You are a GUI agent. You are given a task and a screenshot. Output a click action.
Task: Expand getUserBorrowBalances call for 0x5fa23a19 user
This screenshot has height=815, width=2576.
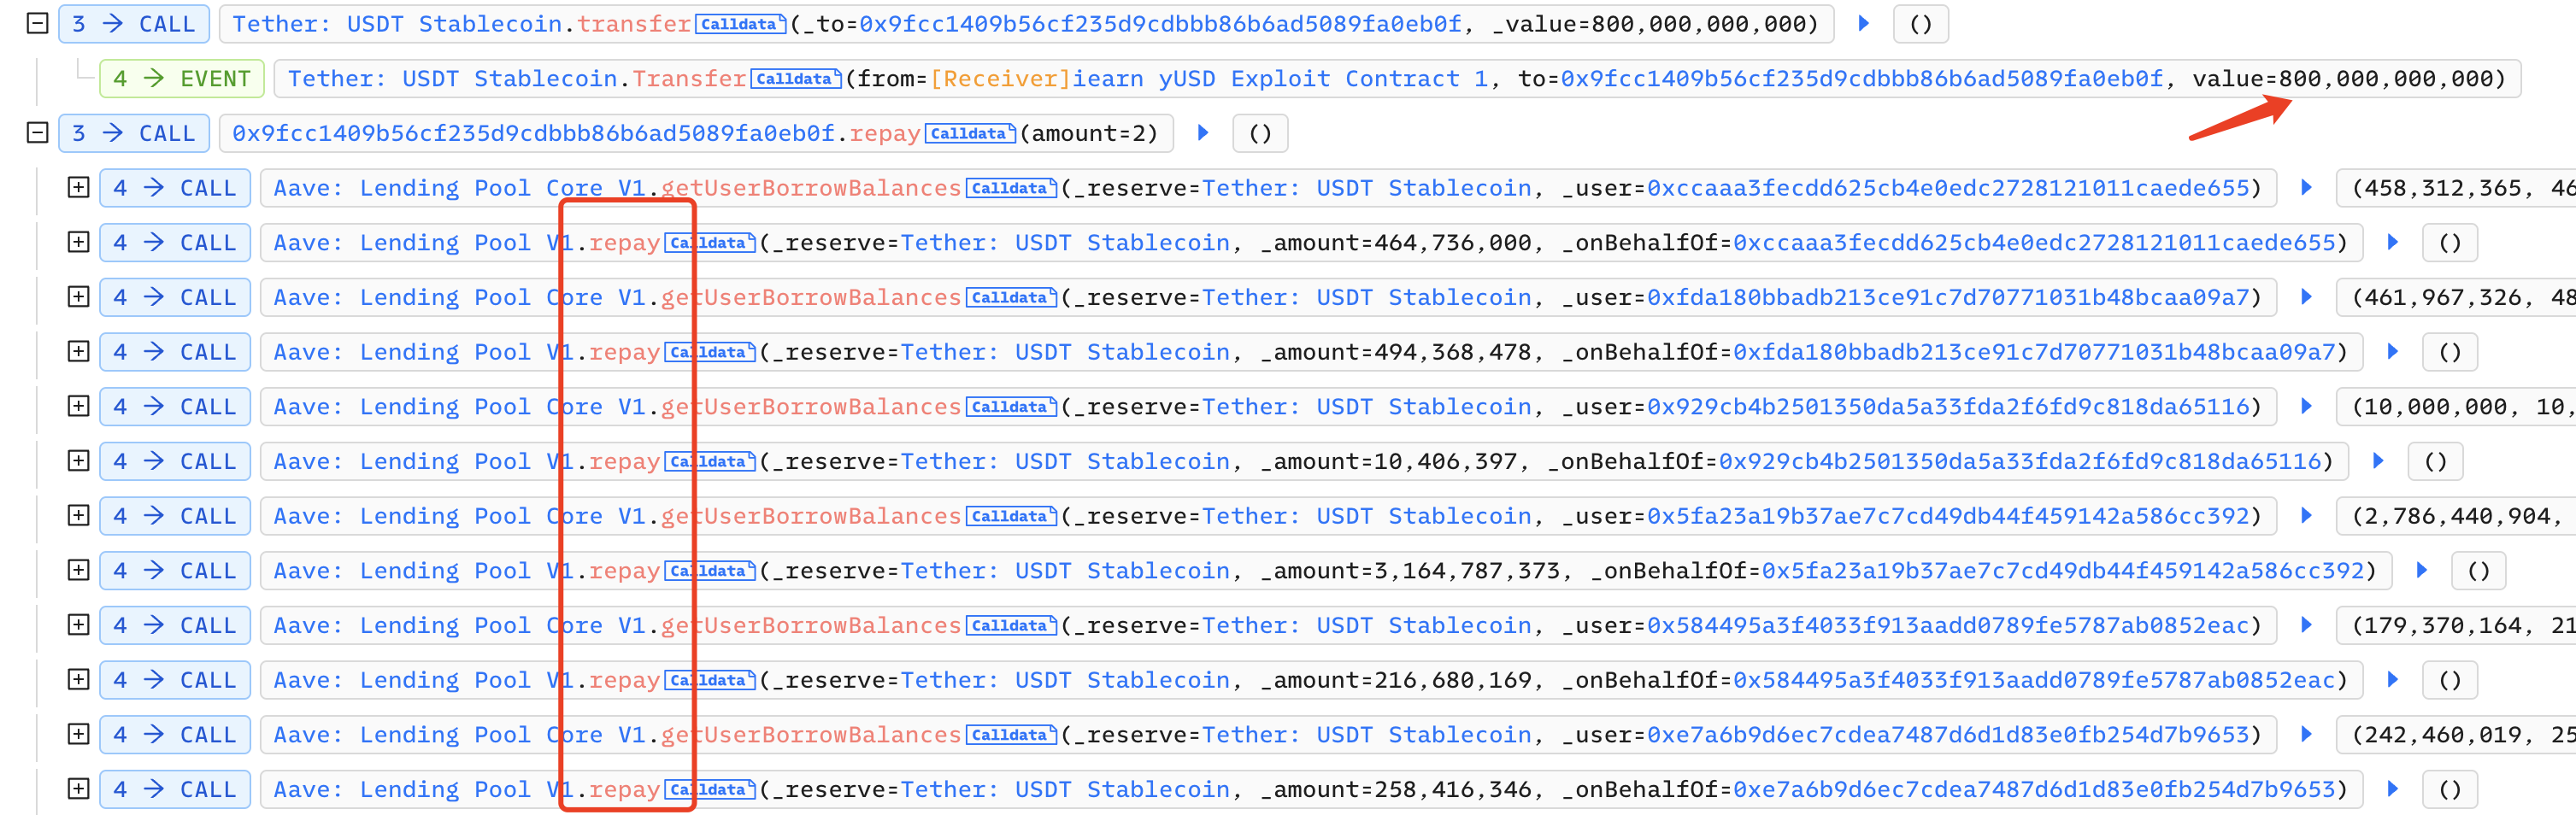[78, 515]
